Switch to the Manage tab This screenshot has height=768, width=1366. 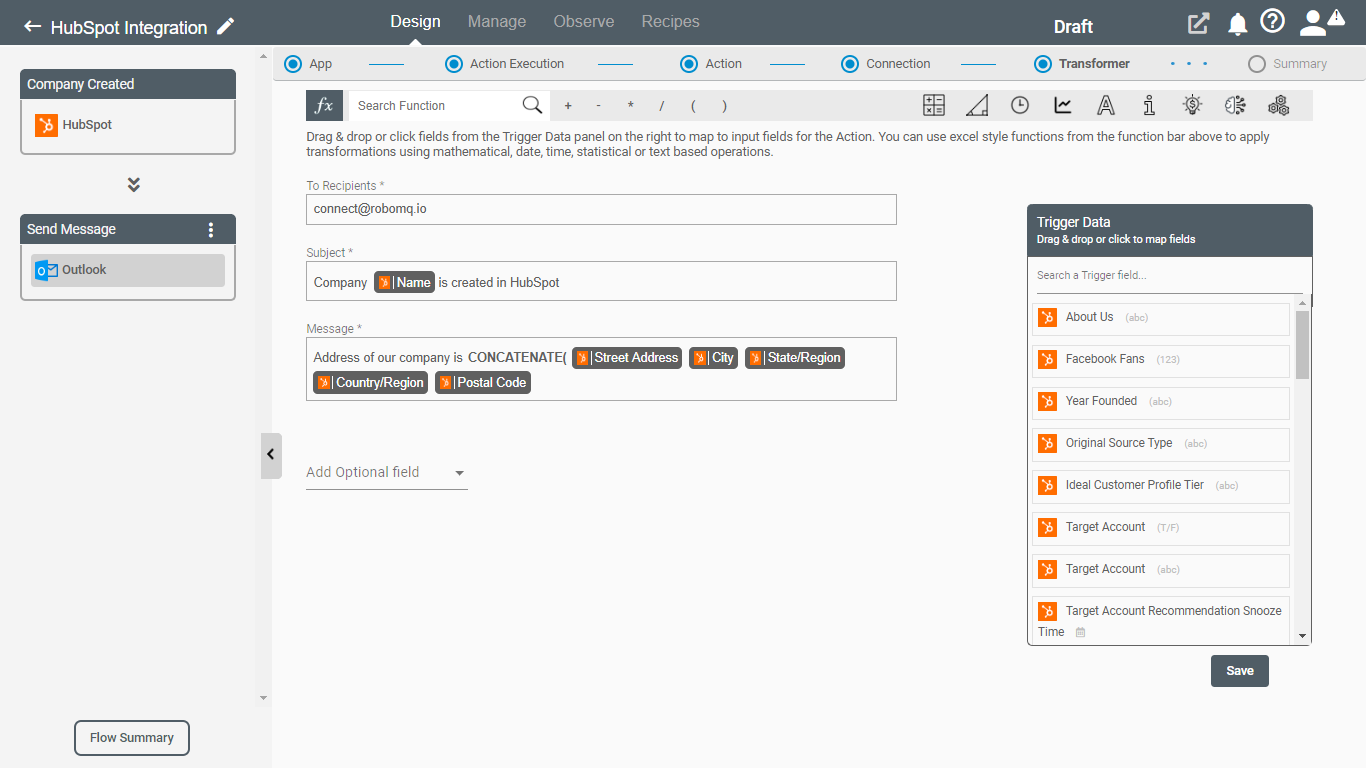[x=497, y=21]
